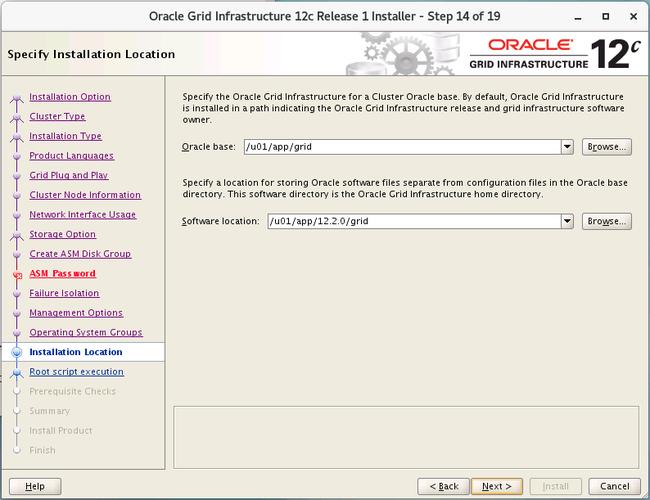Screen dimensions: 650x500
Task: Open the Failure Isolation step
Action: [x=64, y=293]
